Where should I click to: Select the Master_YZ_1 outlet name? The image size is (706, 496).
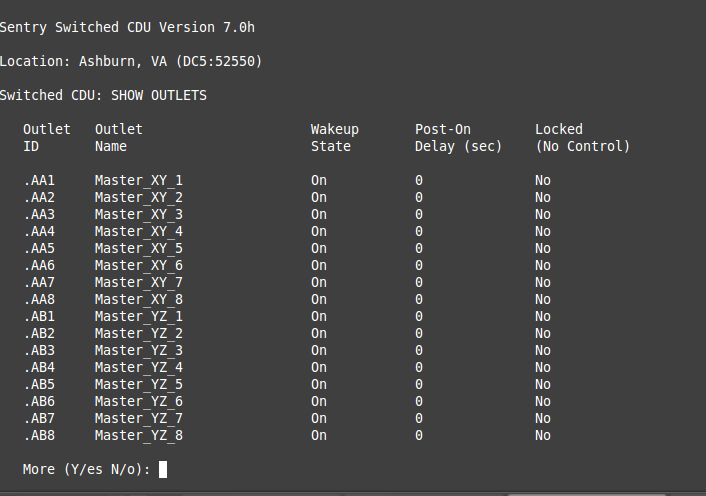coord(138,316)
